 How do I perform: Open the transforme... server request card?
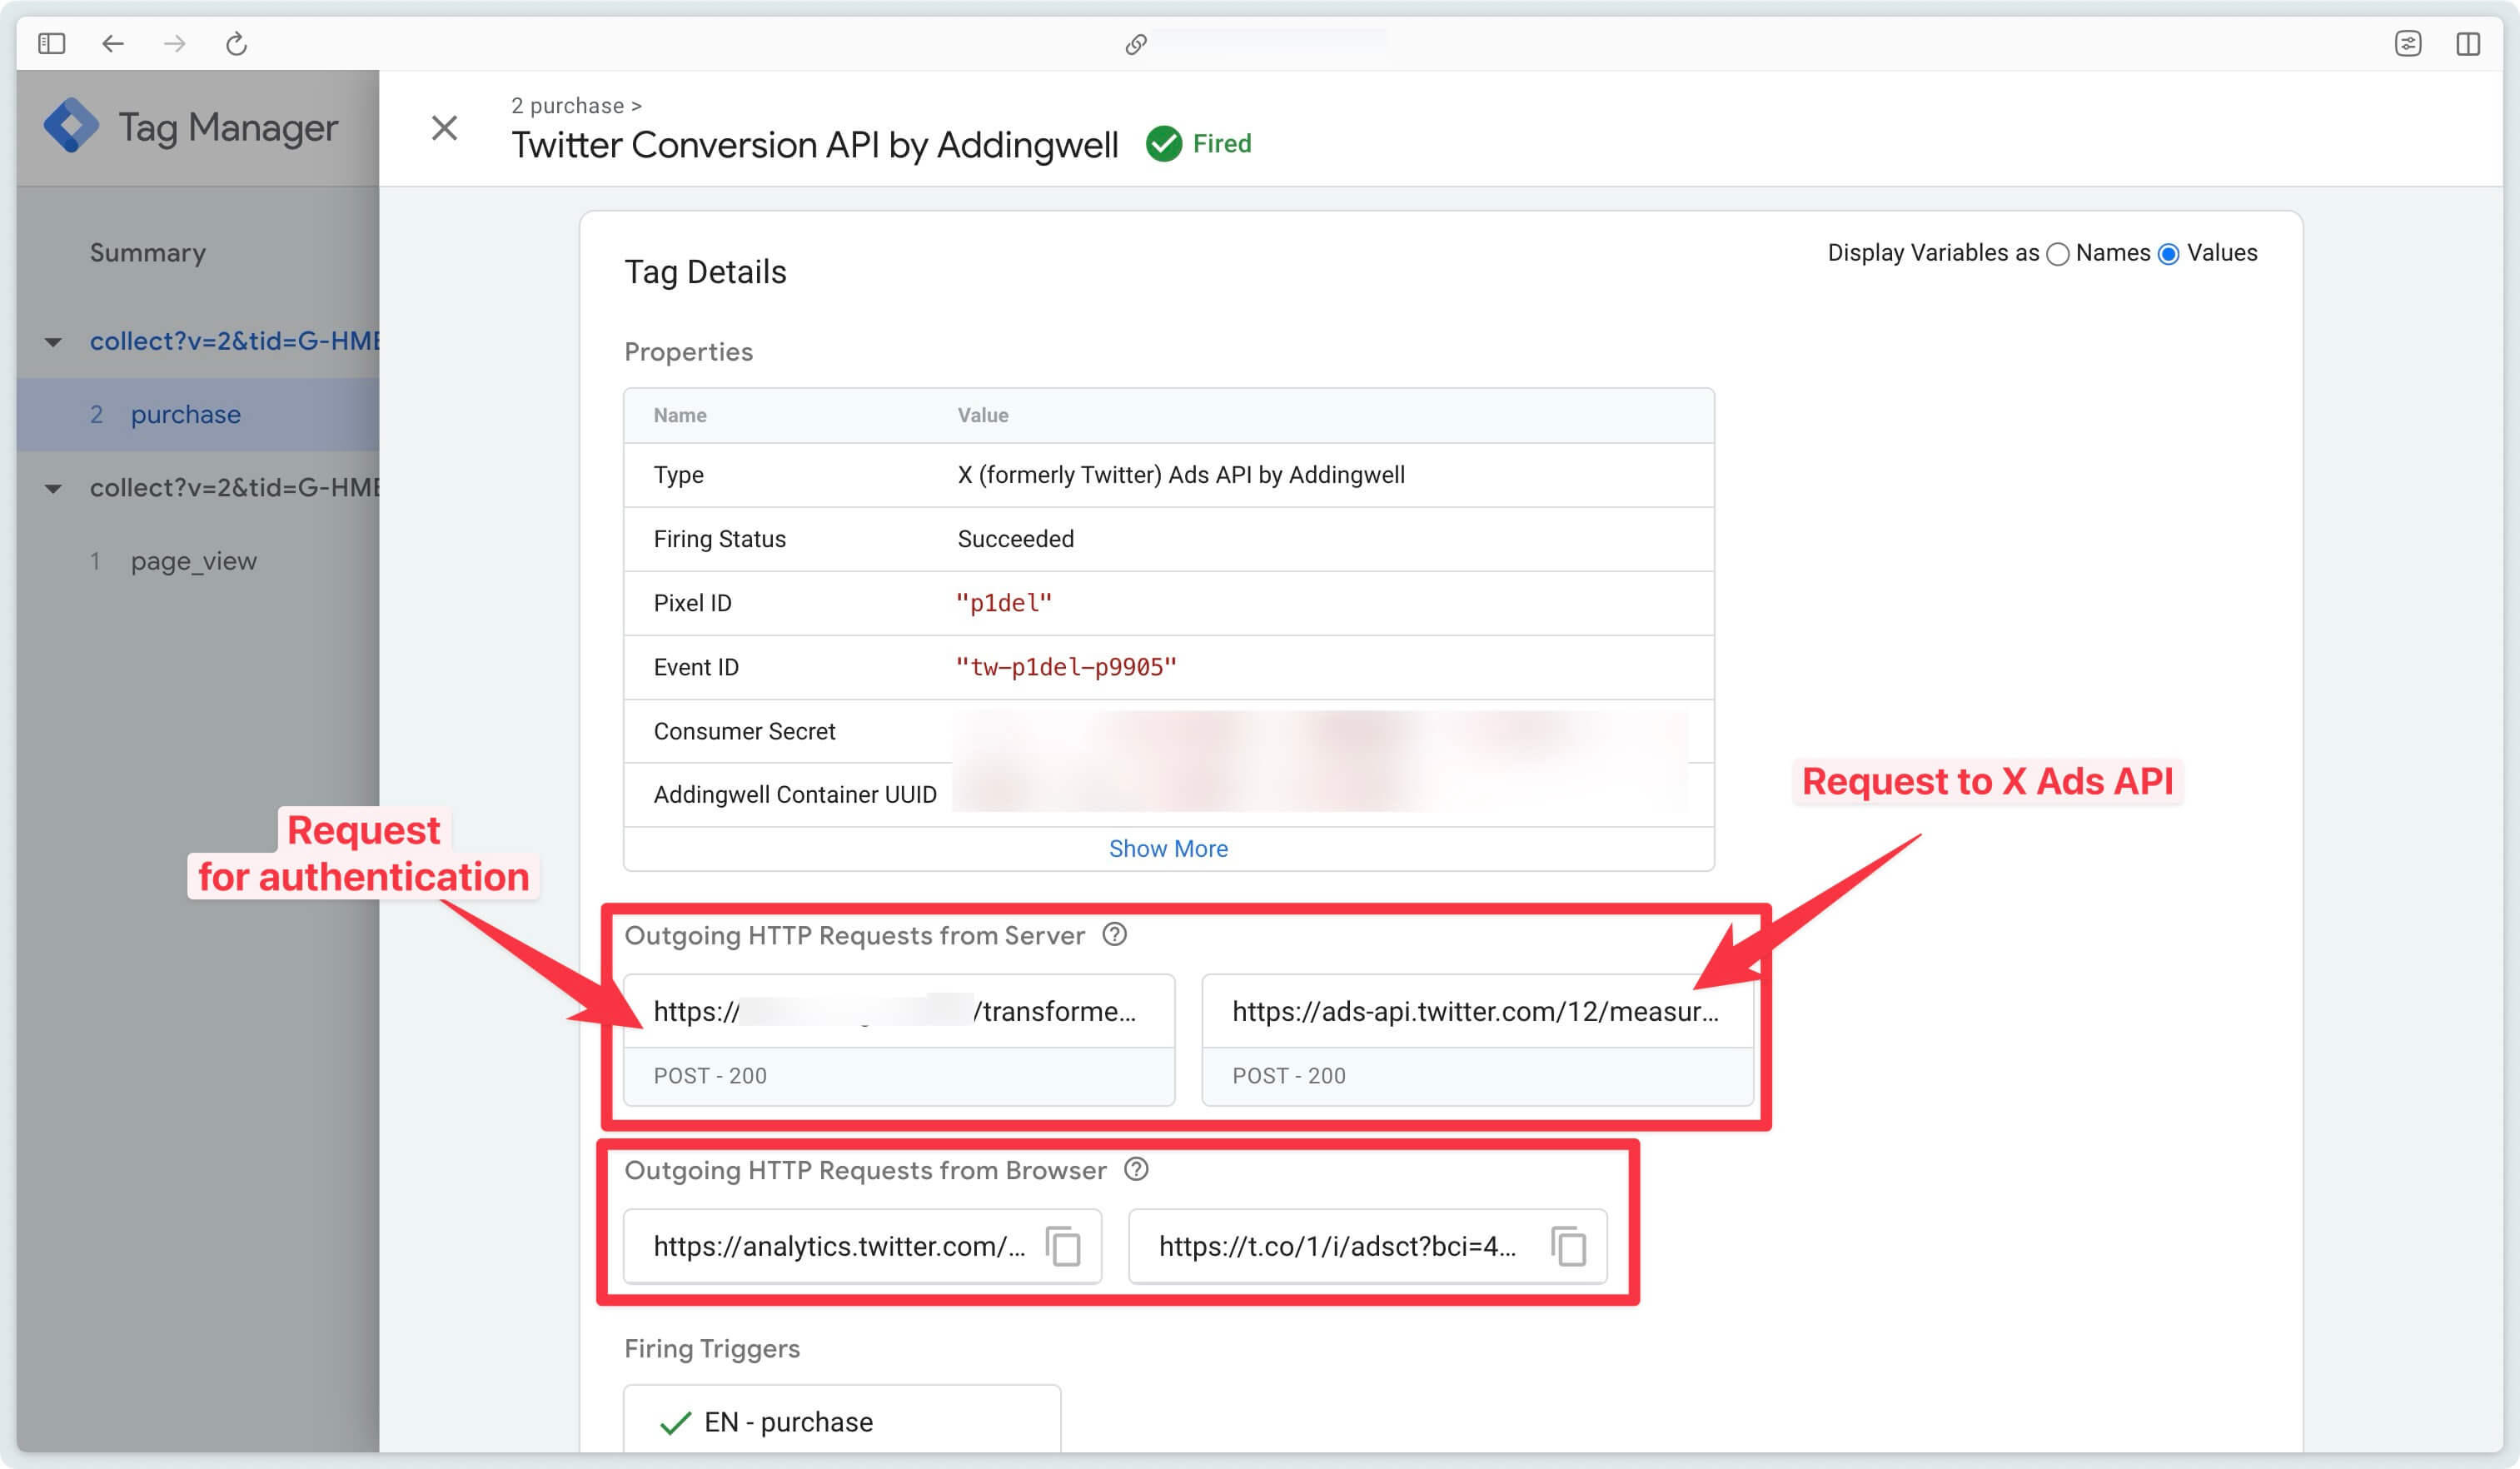(899, 1039)
